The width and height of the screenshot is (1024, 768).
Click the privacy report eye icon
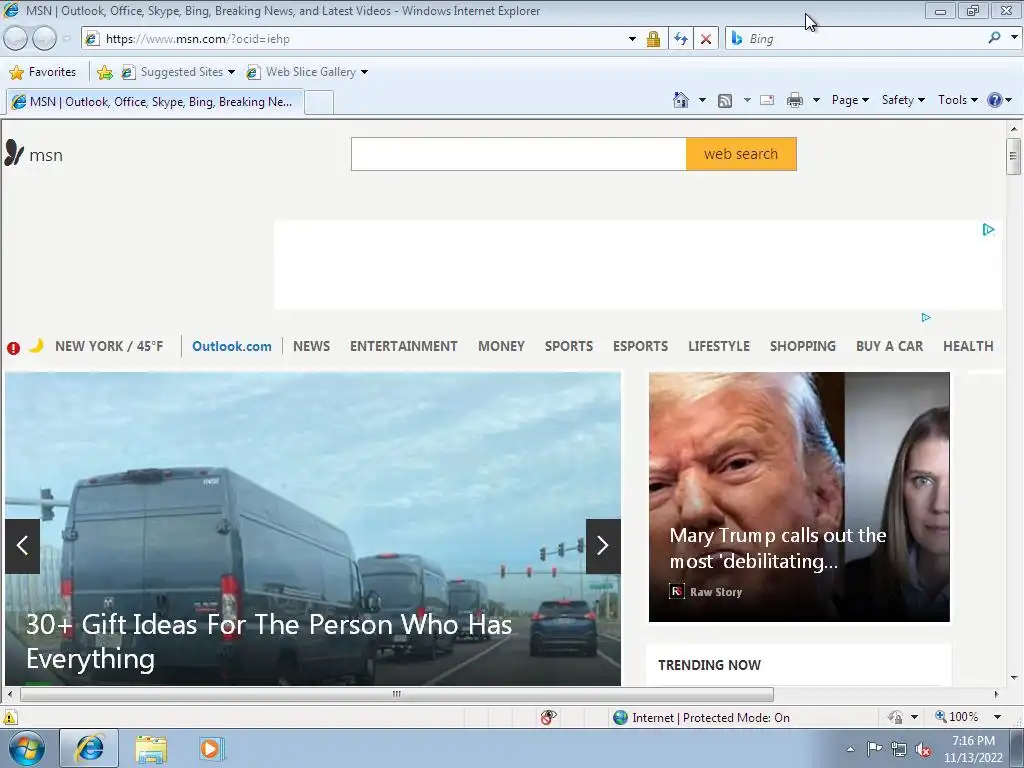point(549,717)
